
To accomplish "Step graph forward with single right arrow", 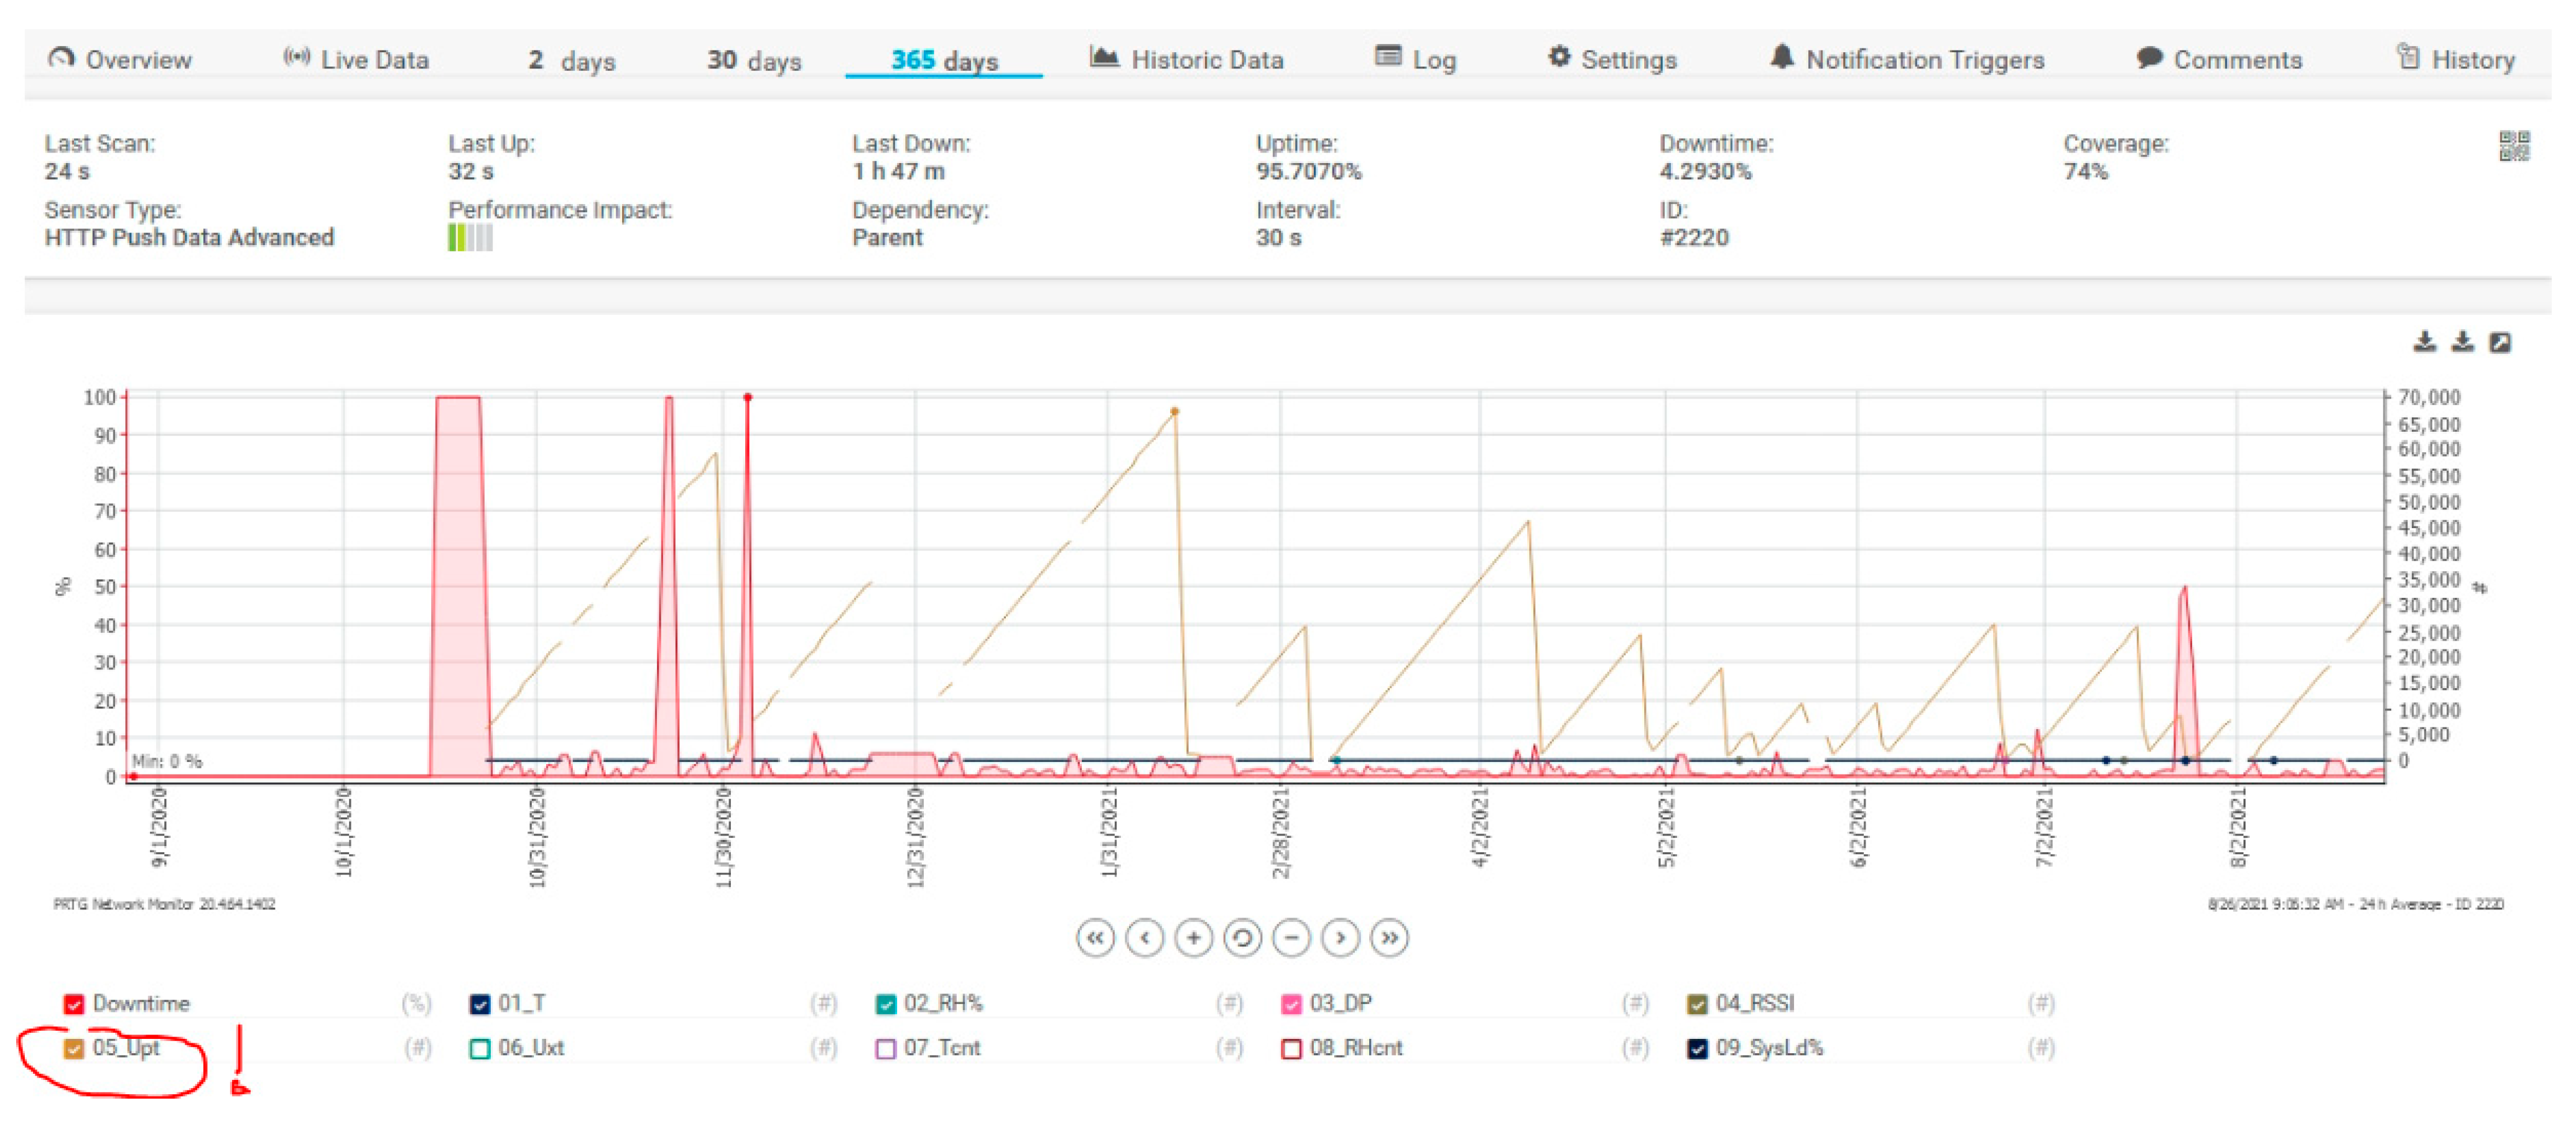I will coord(1340,938).
